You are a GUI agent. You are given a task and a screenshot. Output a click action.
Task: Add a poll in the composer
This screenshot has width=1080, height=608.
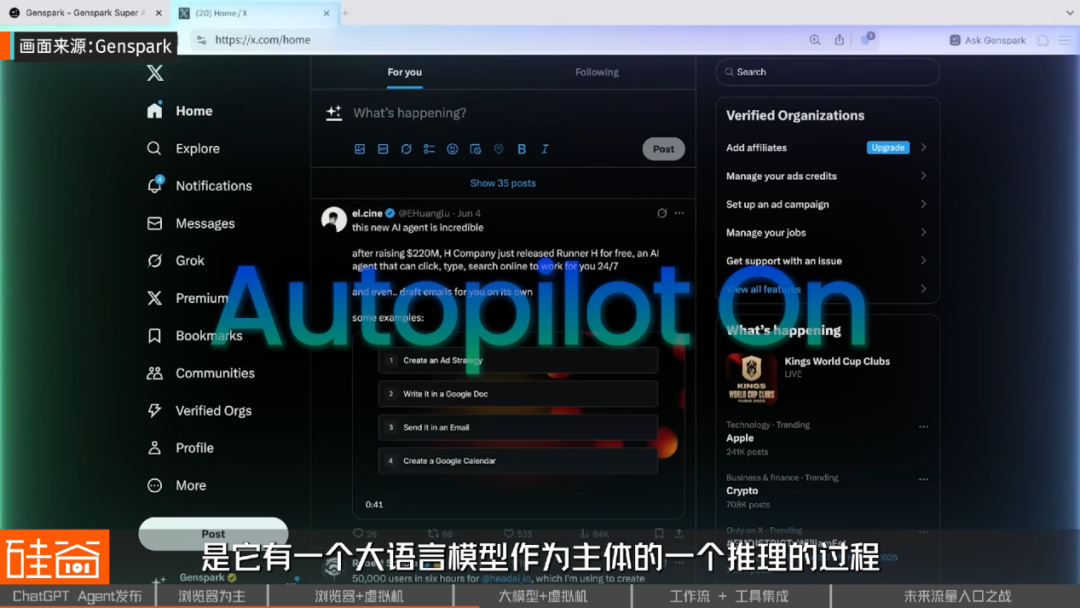[429, 149]
